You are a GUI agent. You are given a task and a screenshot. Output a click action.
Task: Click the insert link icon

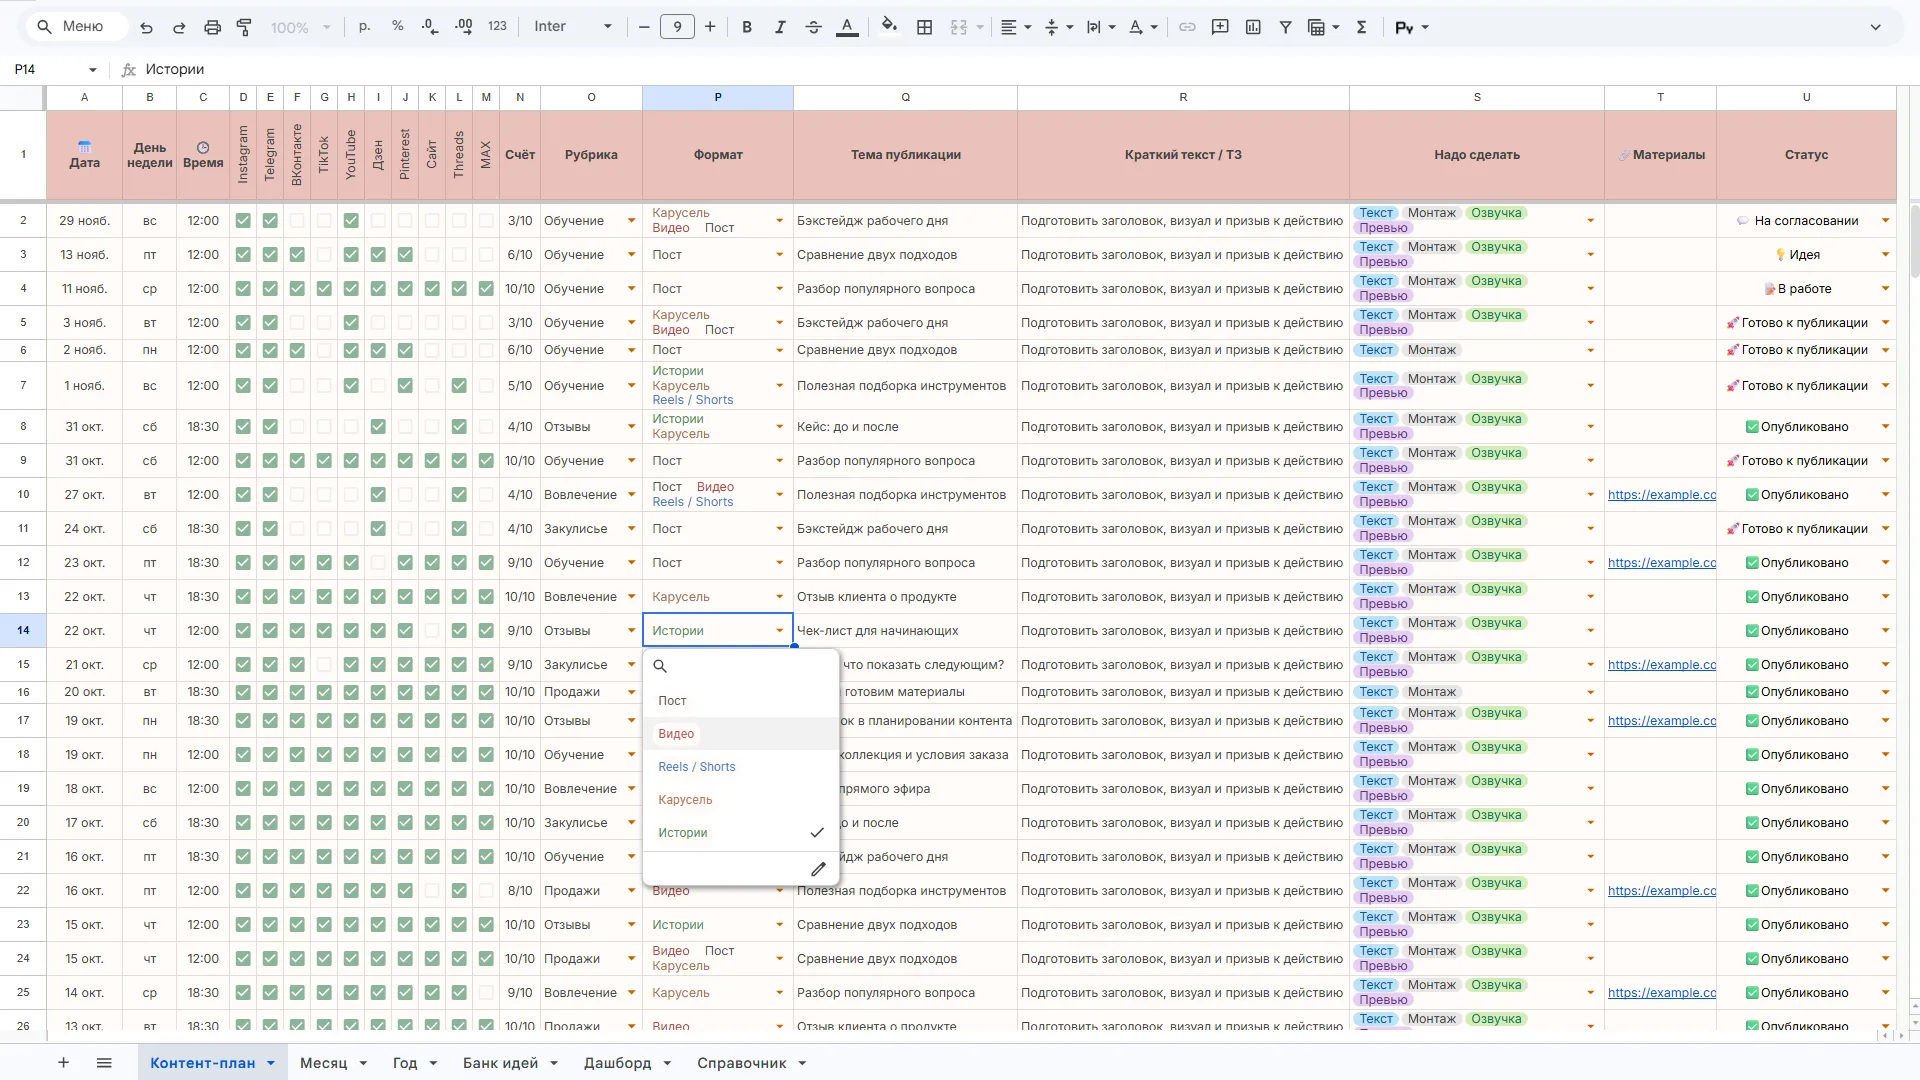(1187, 27)
